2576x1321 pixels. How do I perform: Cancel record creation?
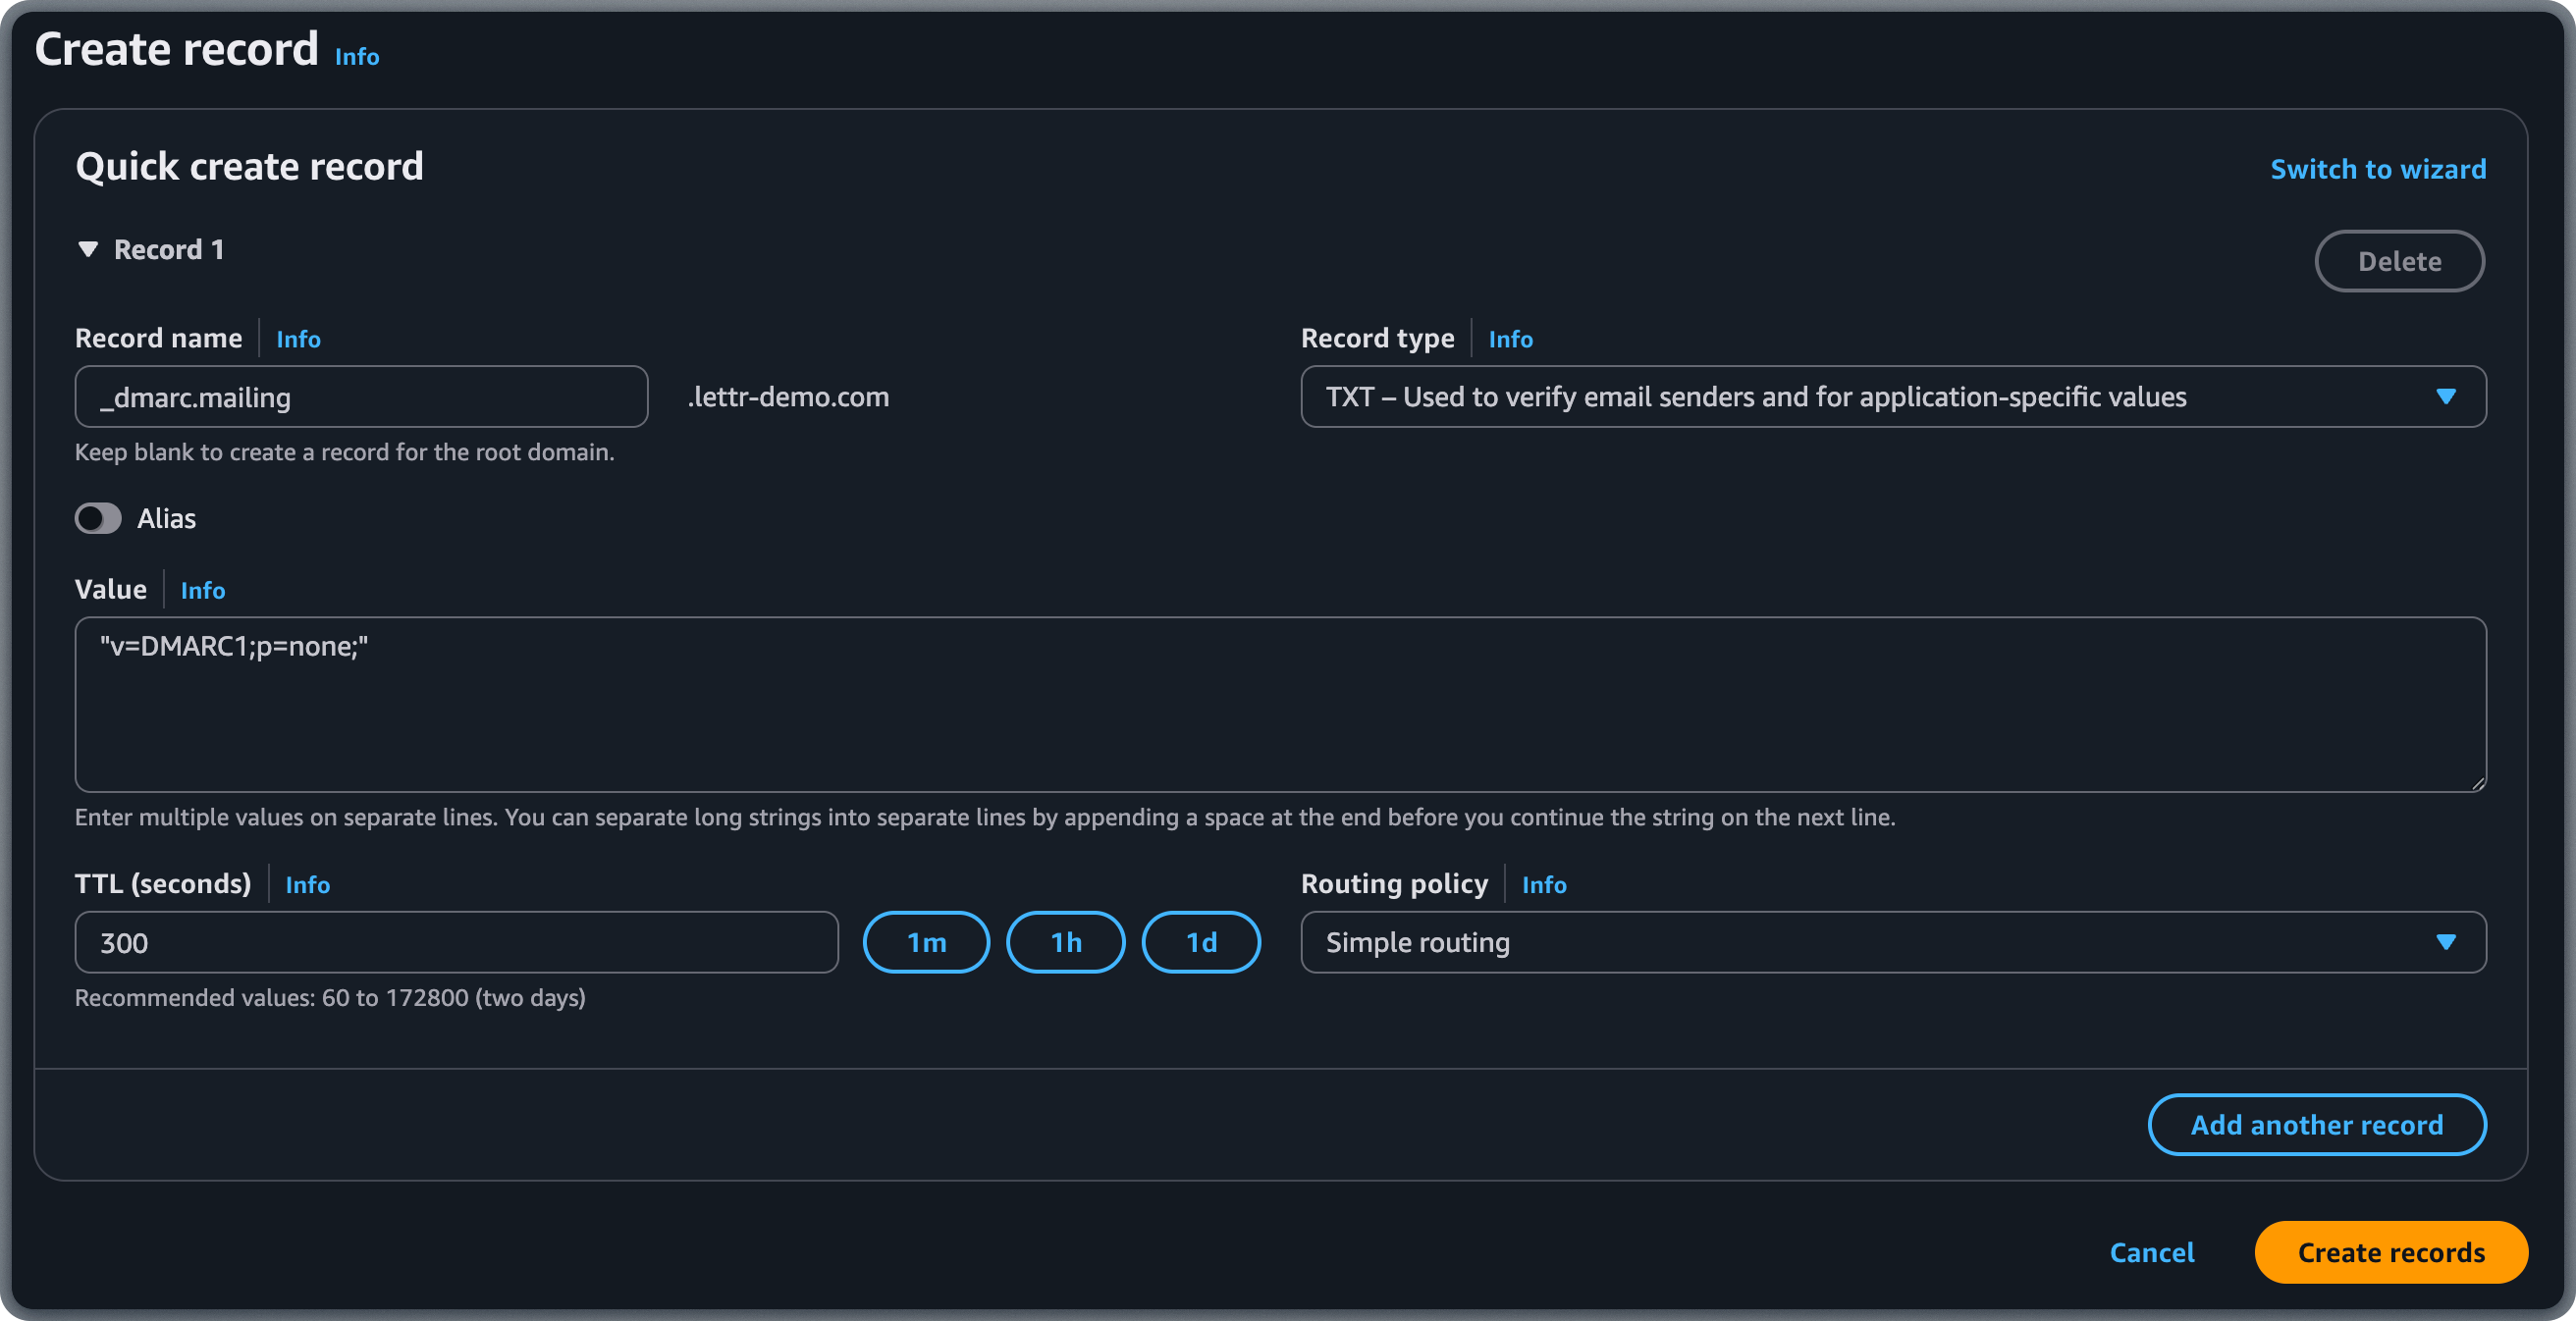[x=2152, y=1252]
